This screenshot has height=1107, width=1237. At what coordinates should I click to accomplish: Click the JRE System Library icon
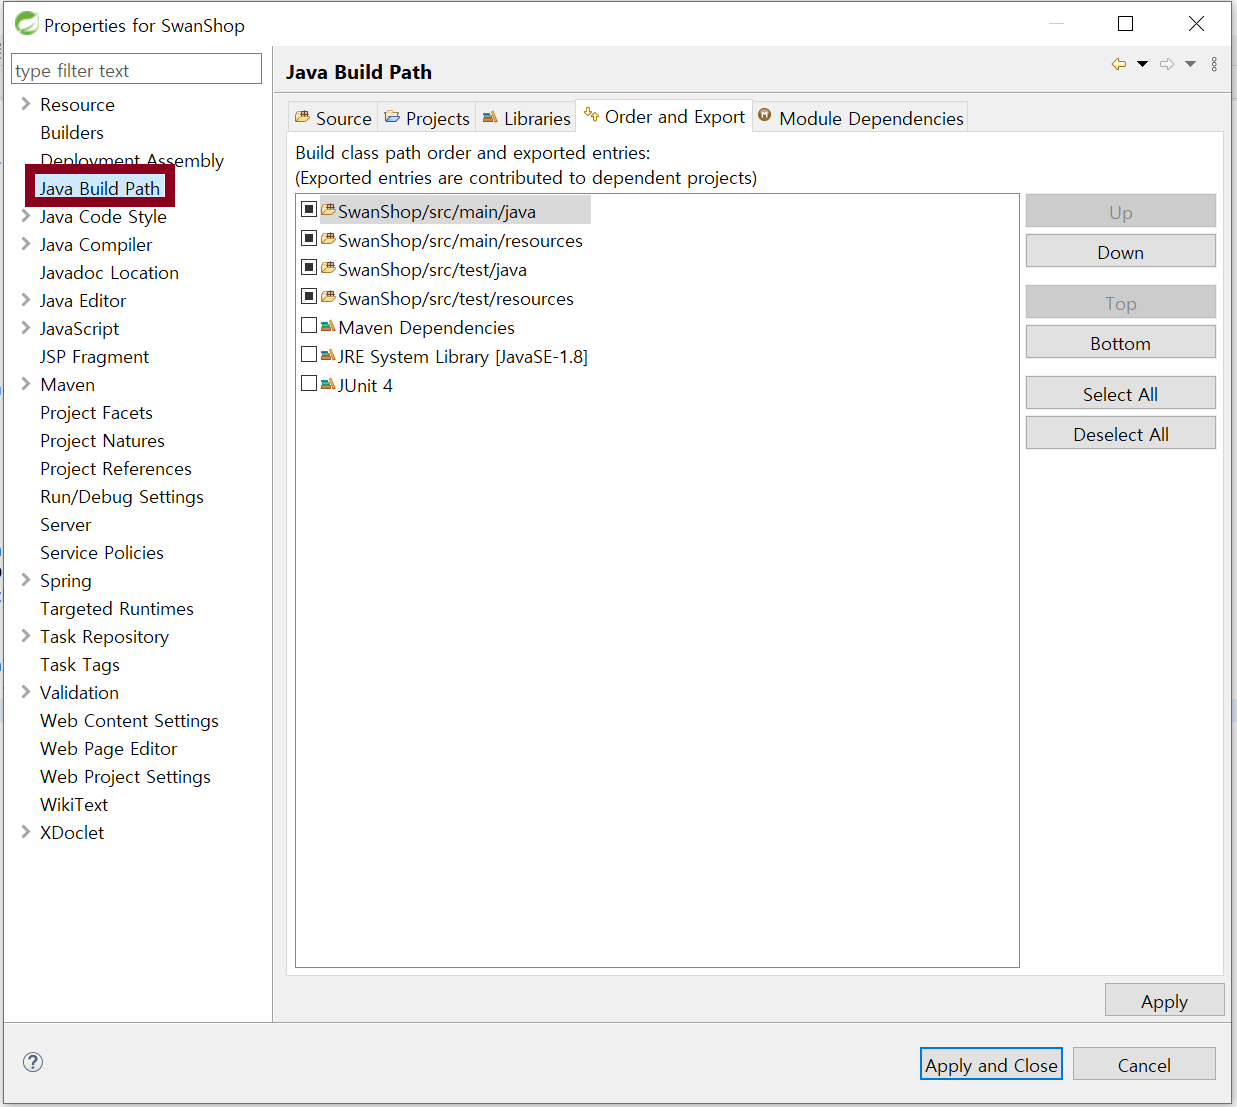pos(328,355)
